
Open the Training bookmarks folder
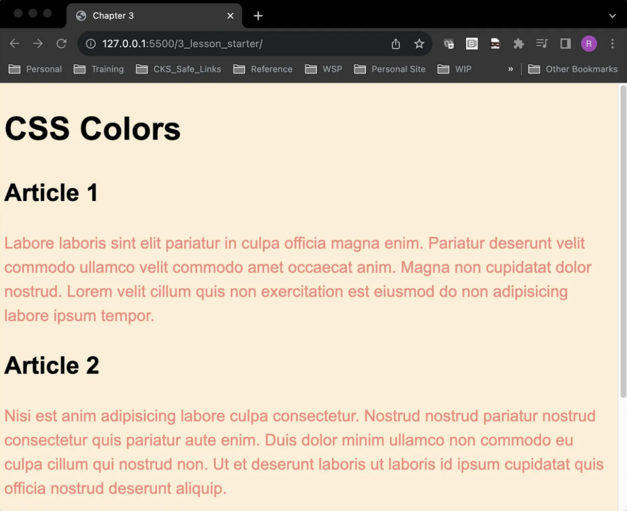[99, 69]
